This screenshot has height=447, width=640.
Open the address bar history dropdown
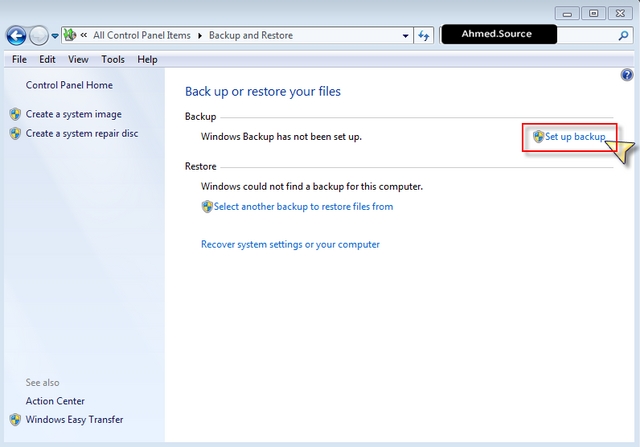[x=405, y=36]
